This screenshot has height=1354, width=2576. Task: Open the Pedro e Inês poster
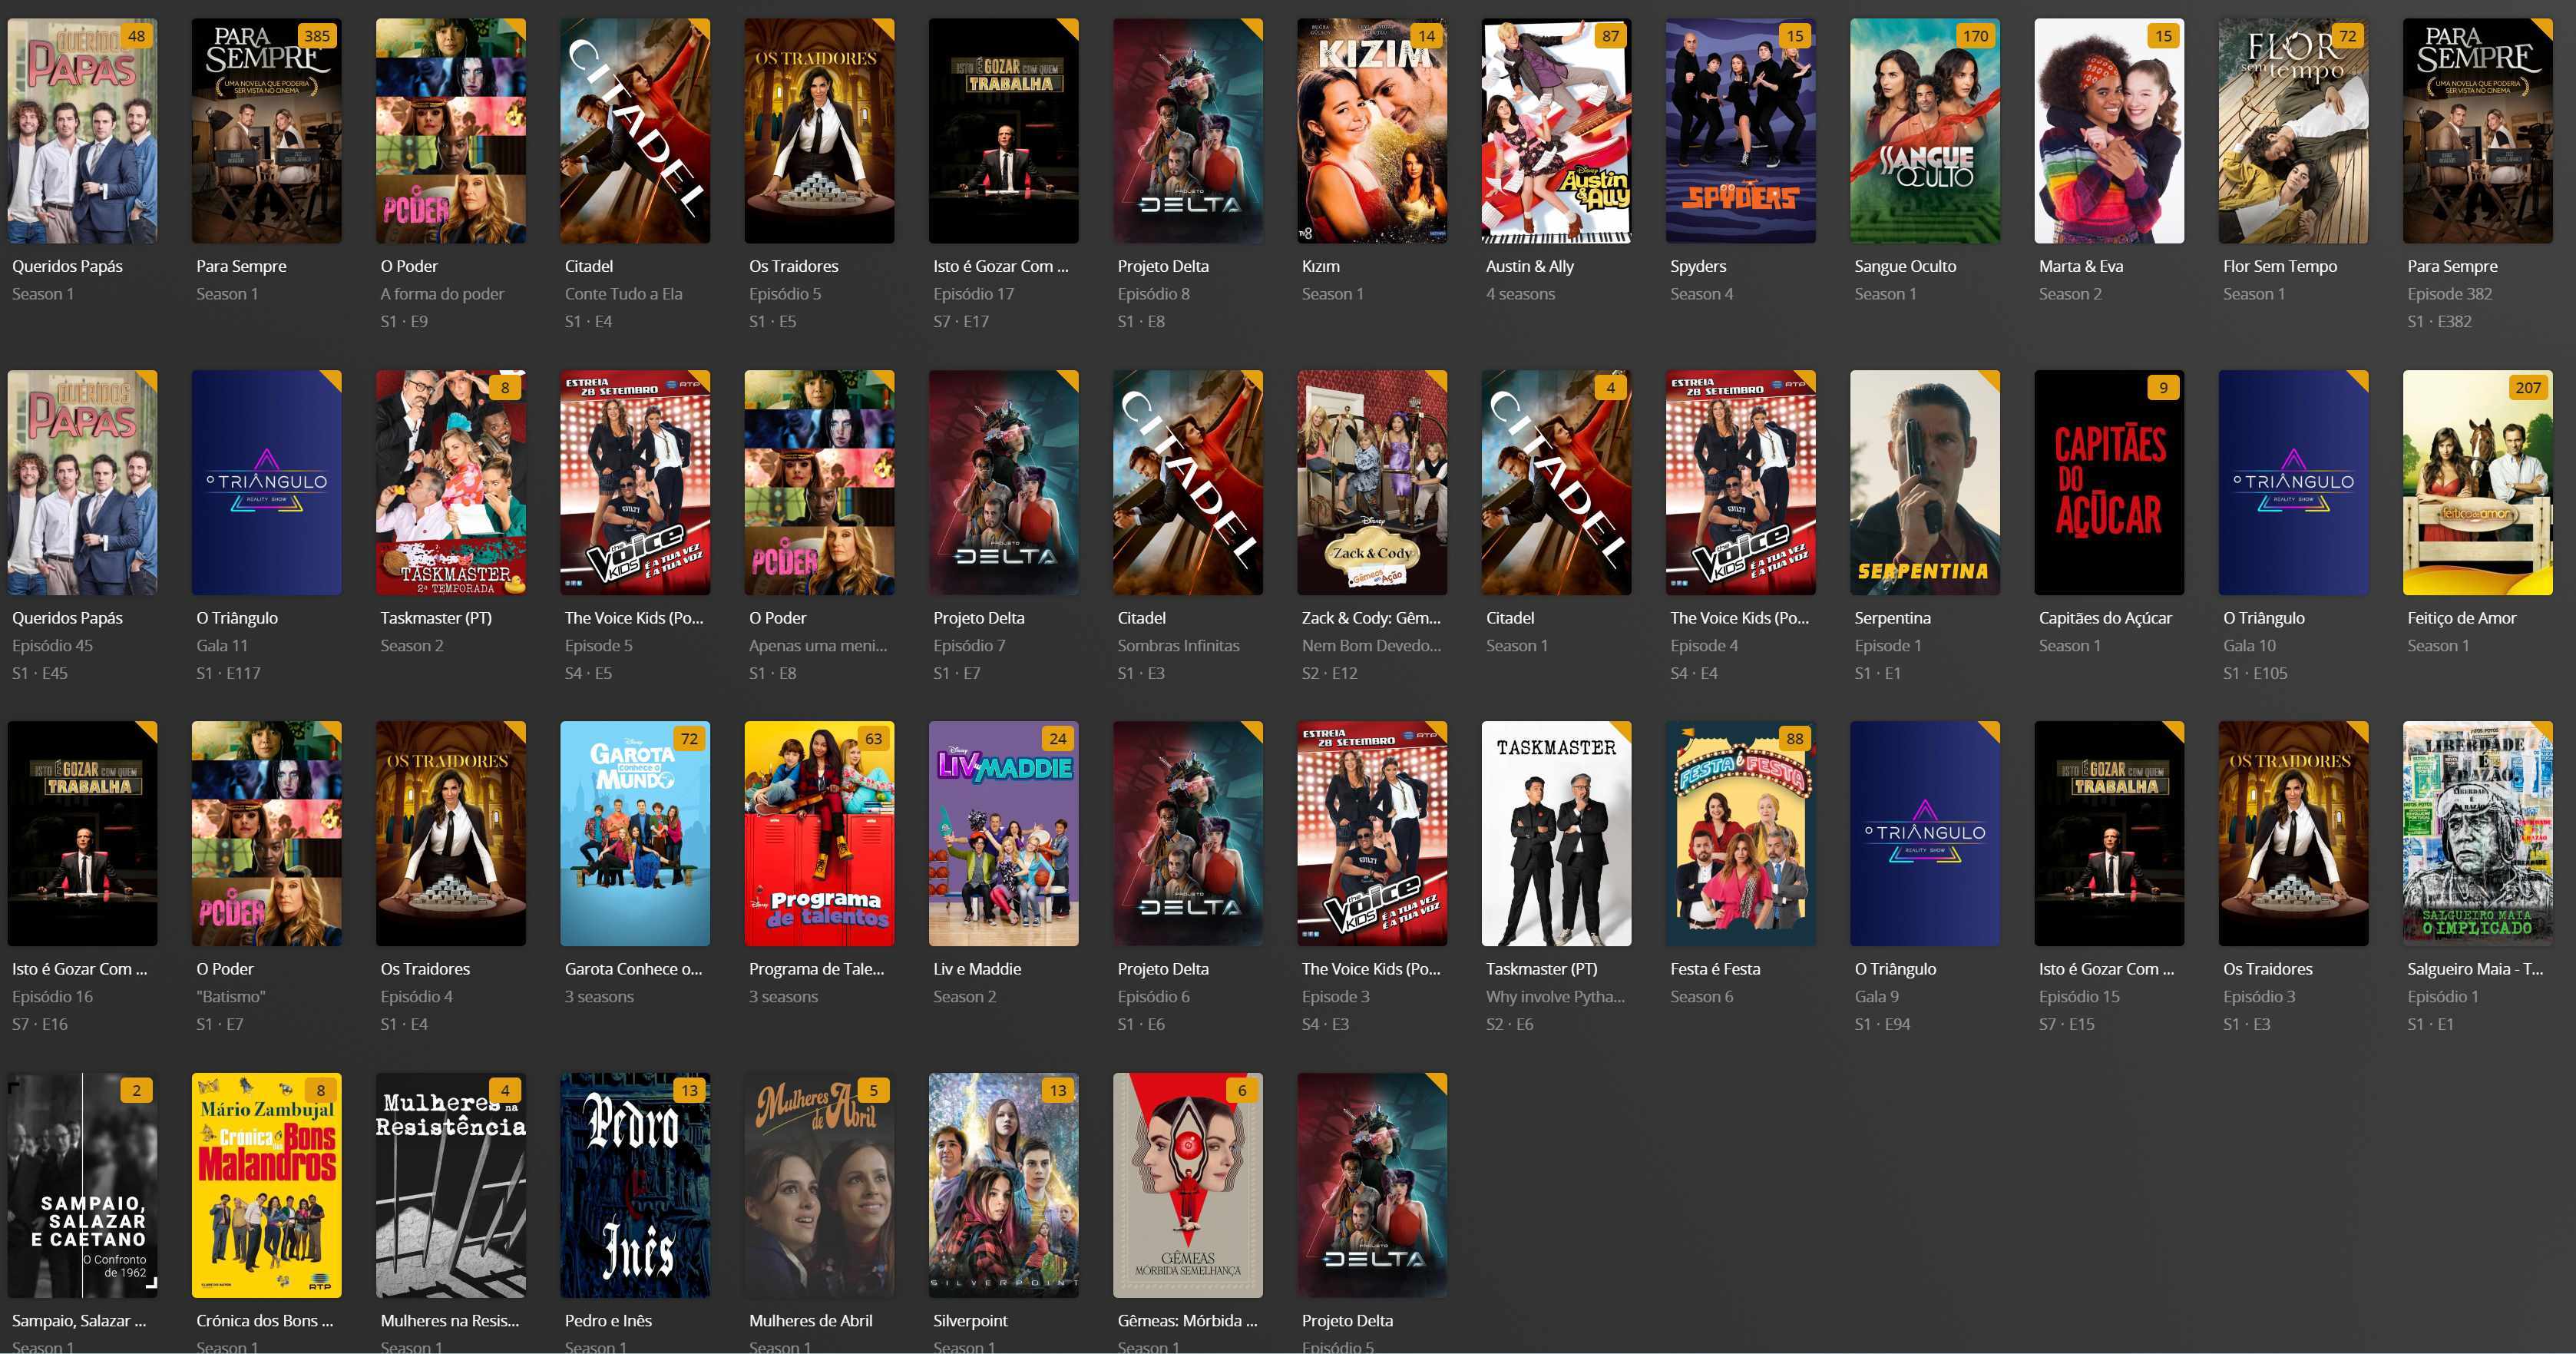click(635, 1186)
